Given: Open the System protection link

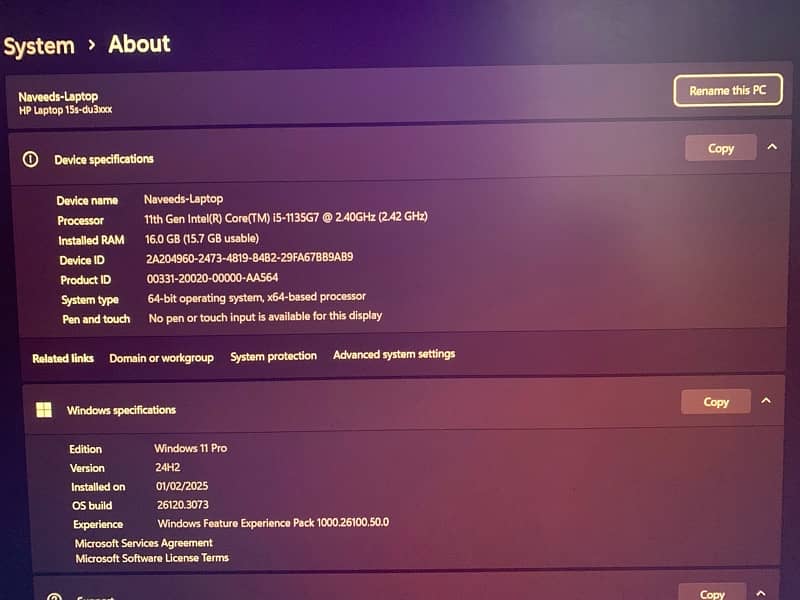Looking at the screenshot, I should [273, 356].
